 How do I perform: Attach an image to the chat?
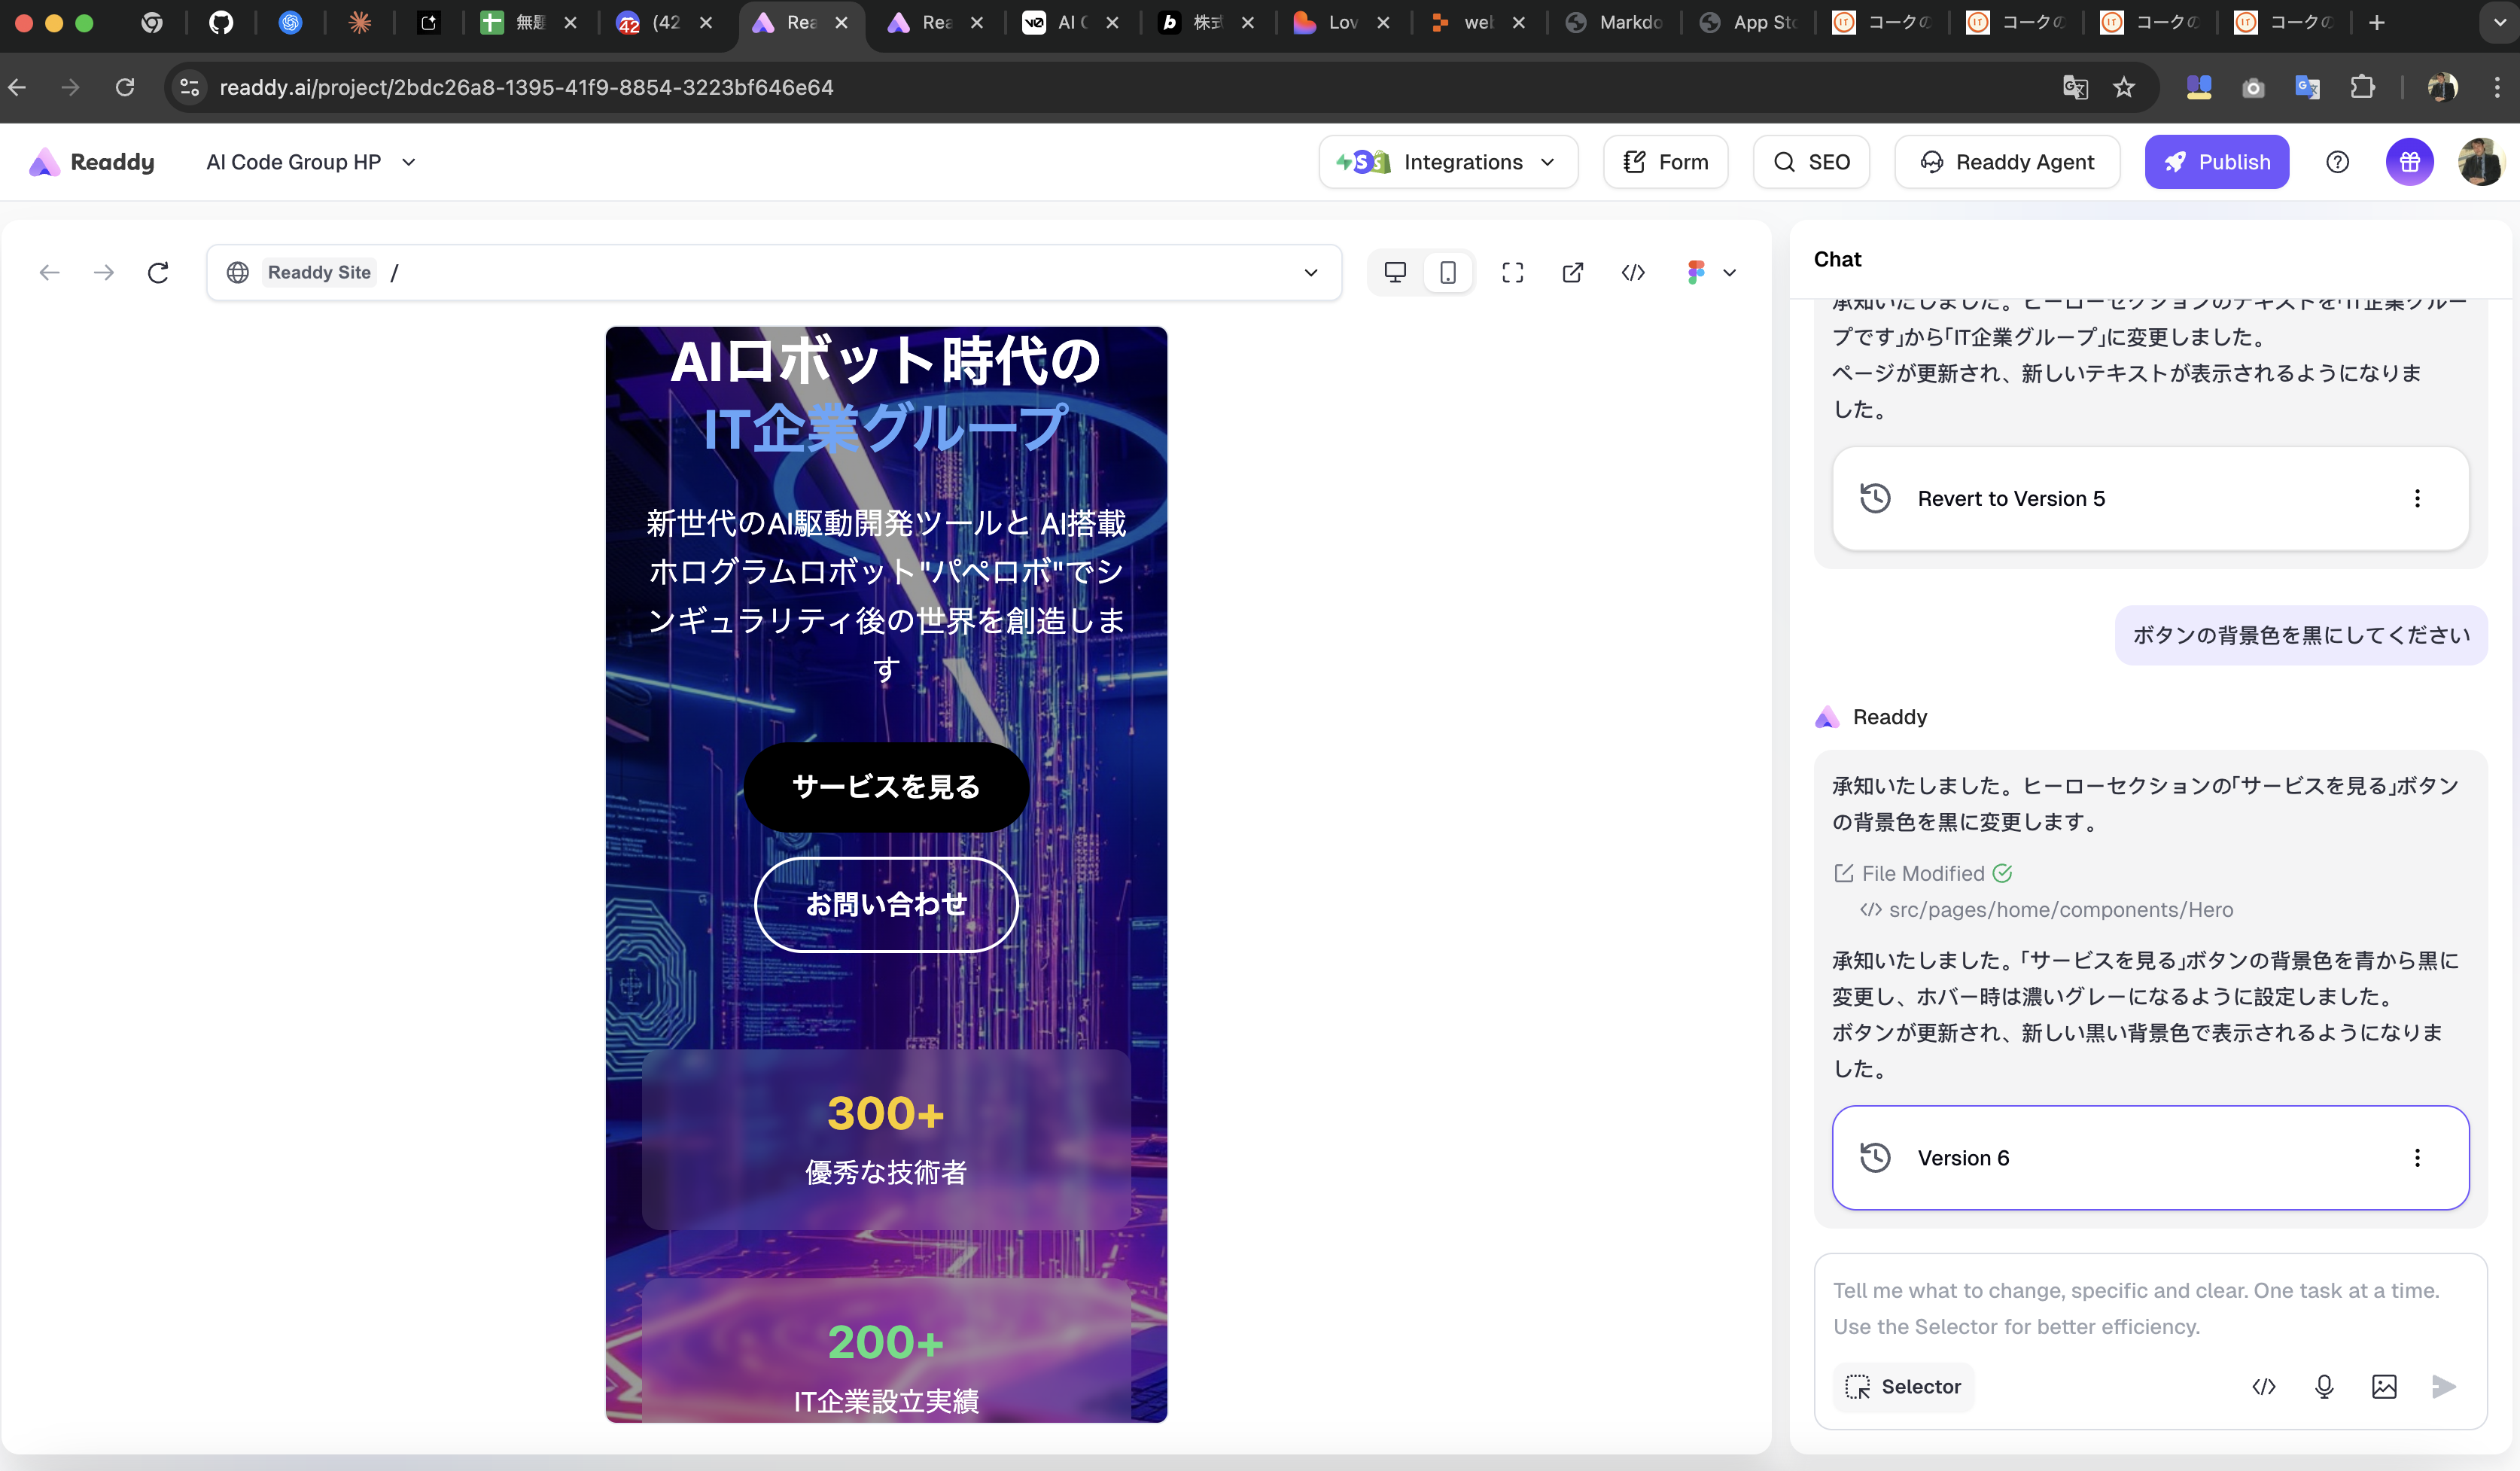click(x=2384, y=1387)
